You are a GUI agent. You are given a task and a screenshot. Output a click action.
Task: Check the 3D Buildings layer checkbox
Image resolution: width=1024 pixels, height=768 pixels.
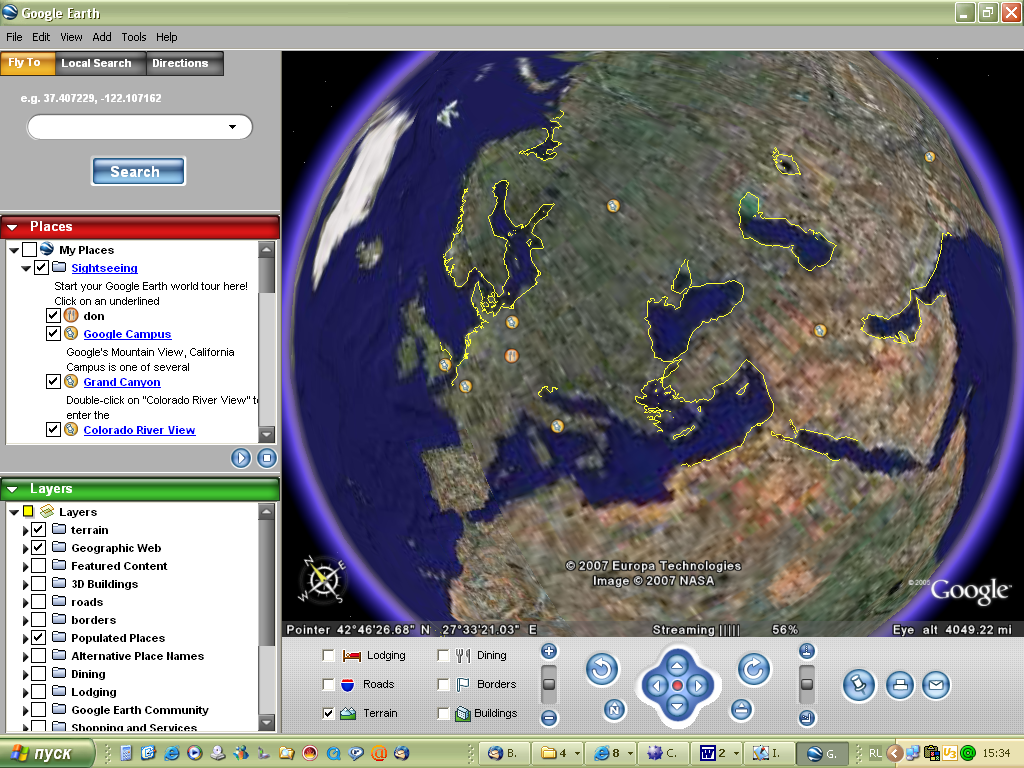39,583
